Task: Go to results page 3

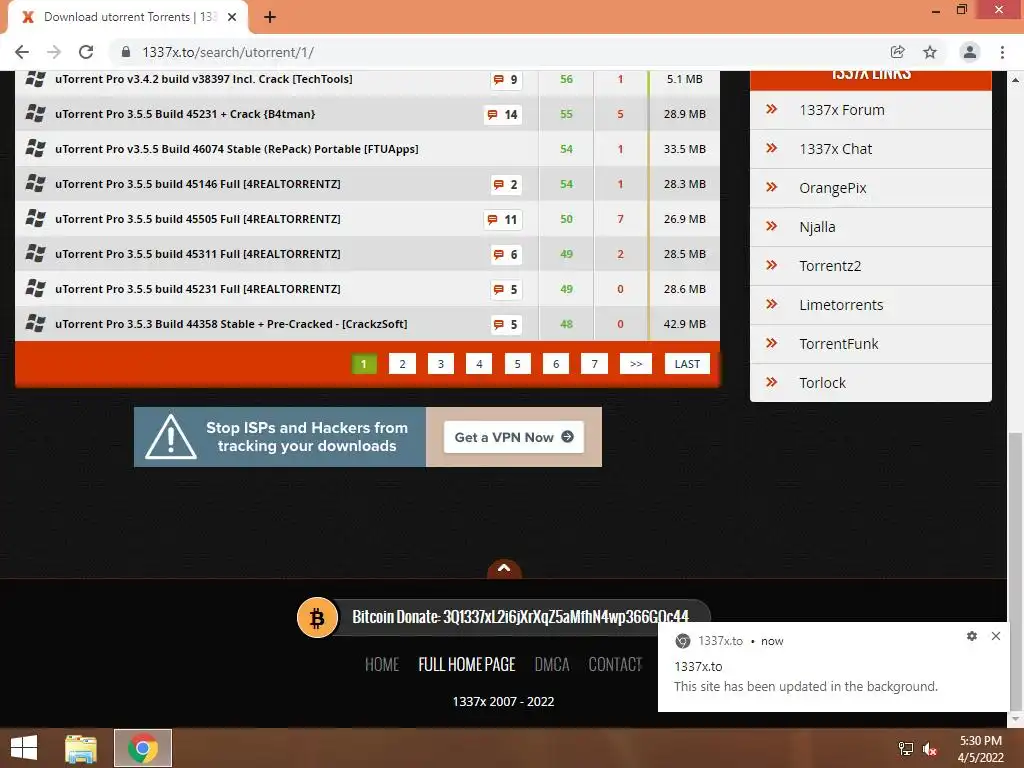Action: click(x=441, y=364)
